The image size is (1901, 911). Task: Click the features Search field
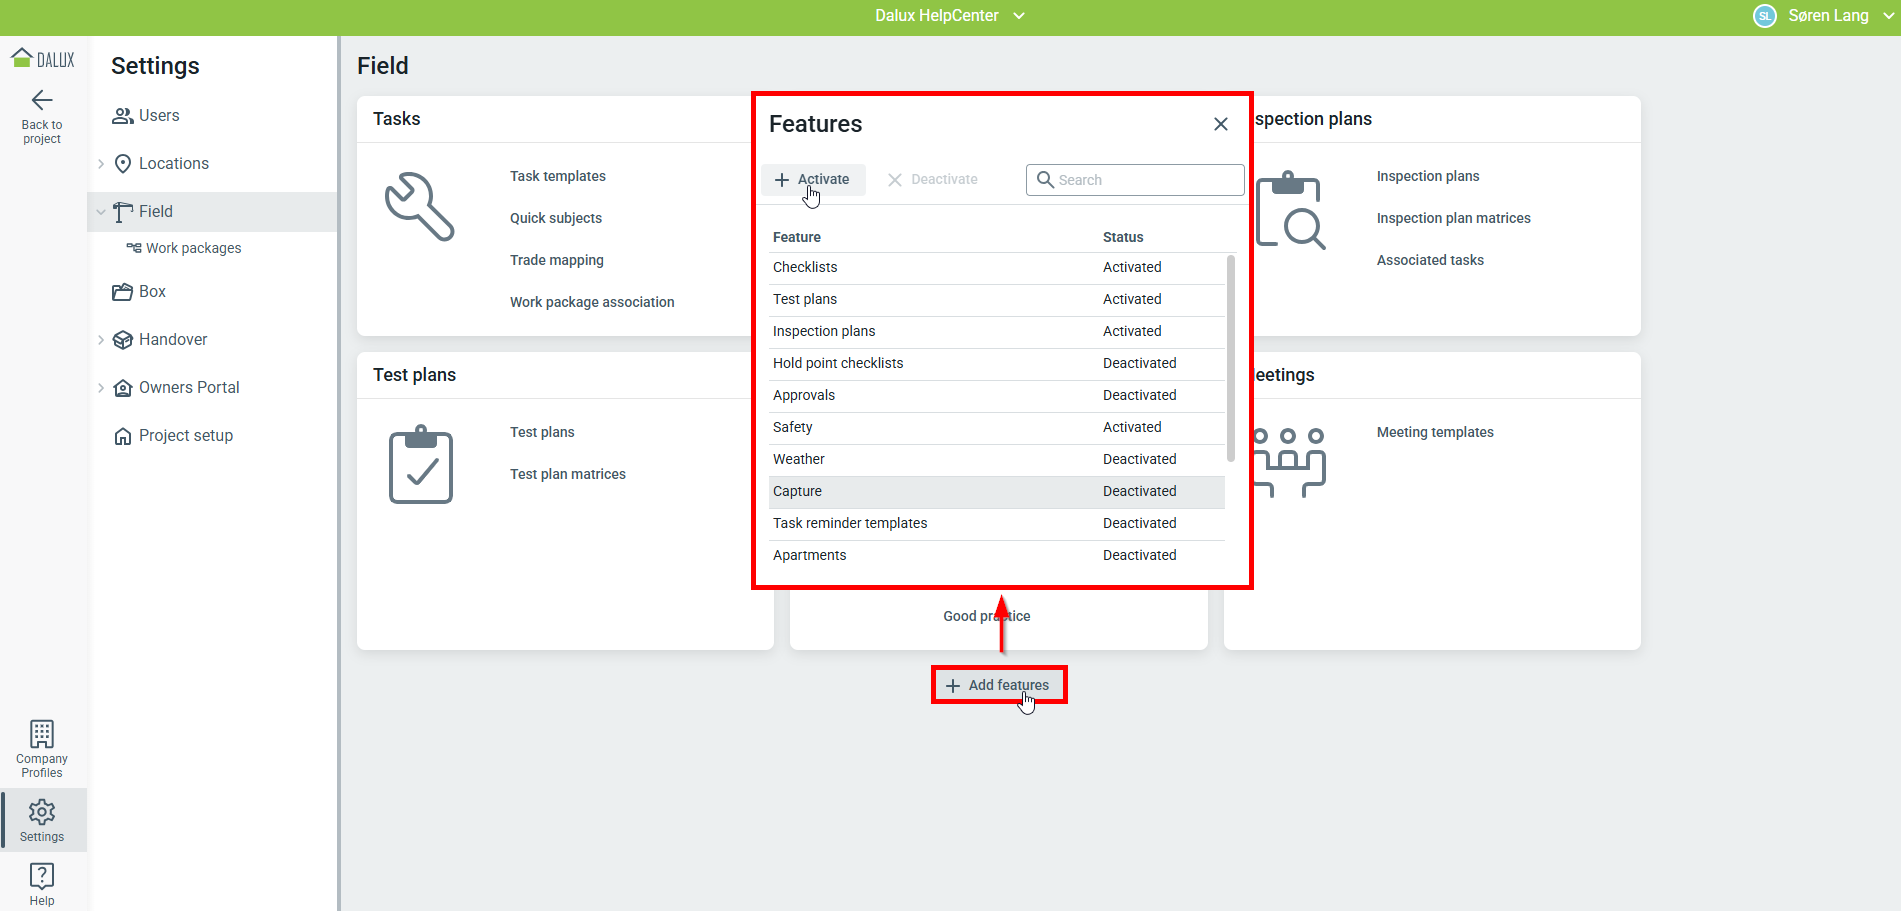[1135, 180]
